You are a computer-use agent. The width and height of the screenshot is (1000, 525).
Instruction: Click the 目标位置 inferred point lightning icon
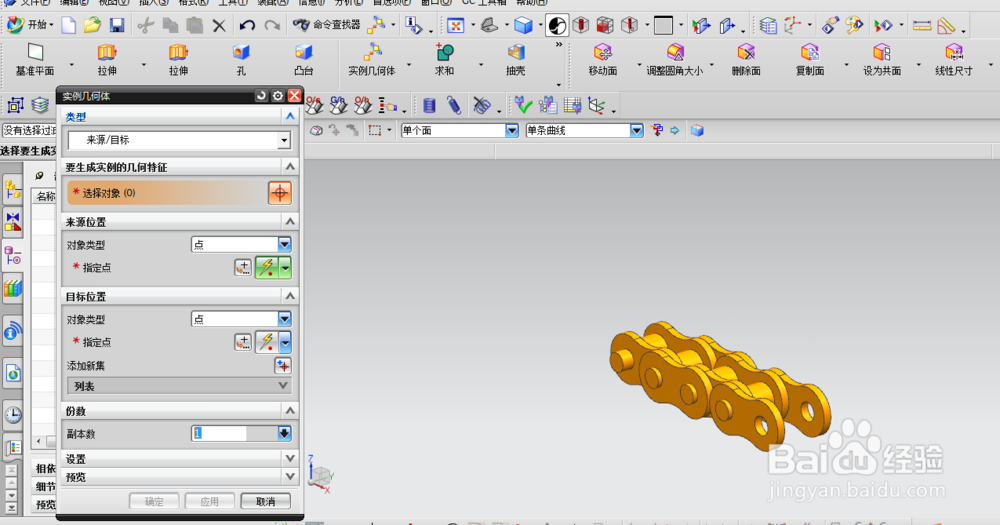267,342
